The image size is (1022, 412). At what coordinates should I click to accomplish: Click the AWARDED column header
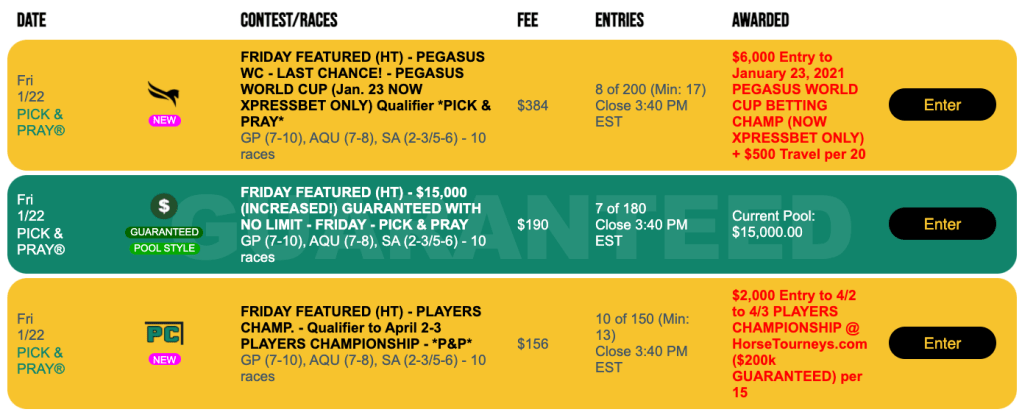point(760,20)
